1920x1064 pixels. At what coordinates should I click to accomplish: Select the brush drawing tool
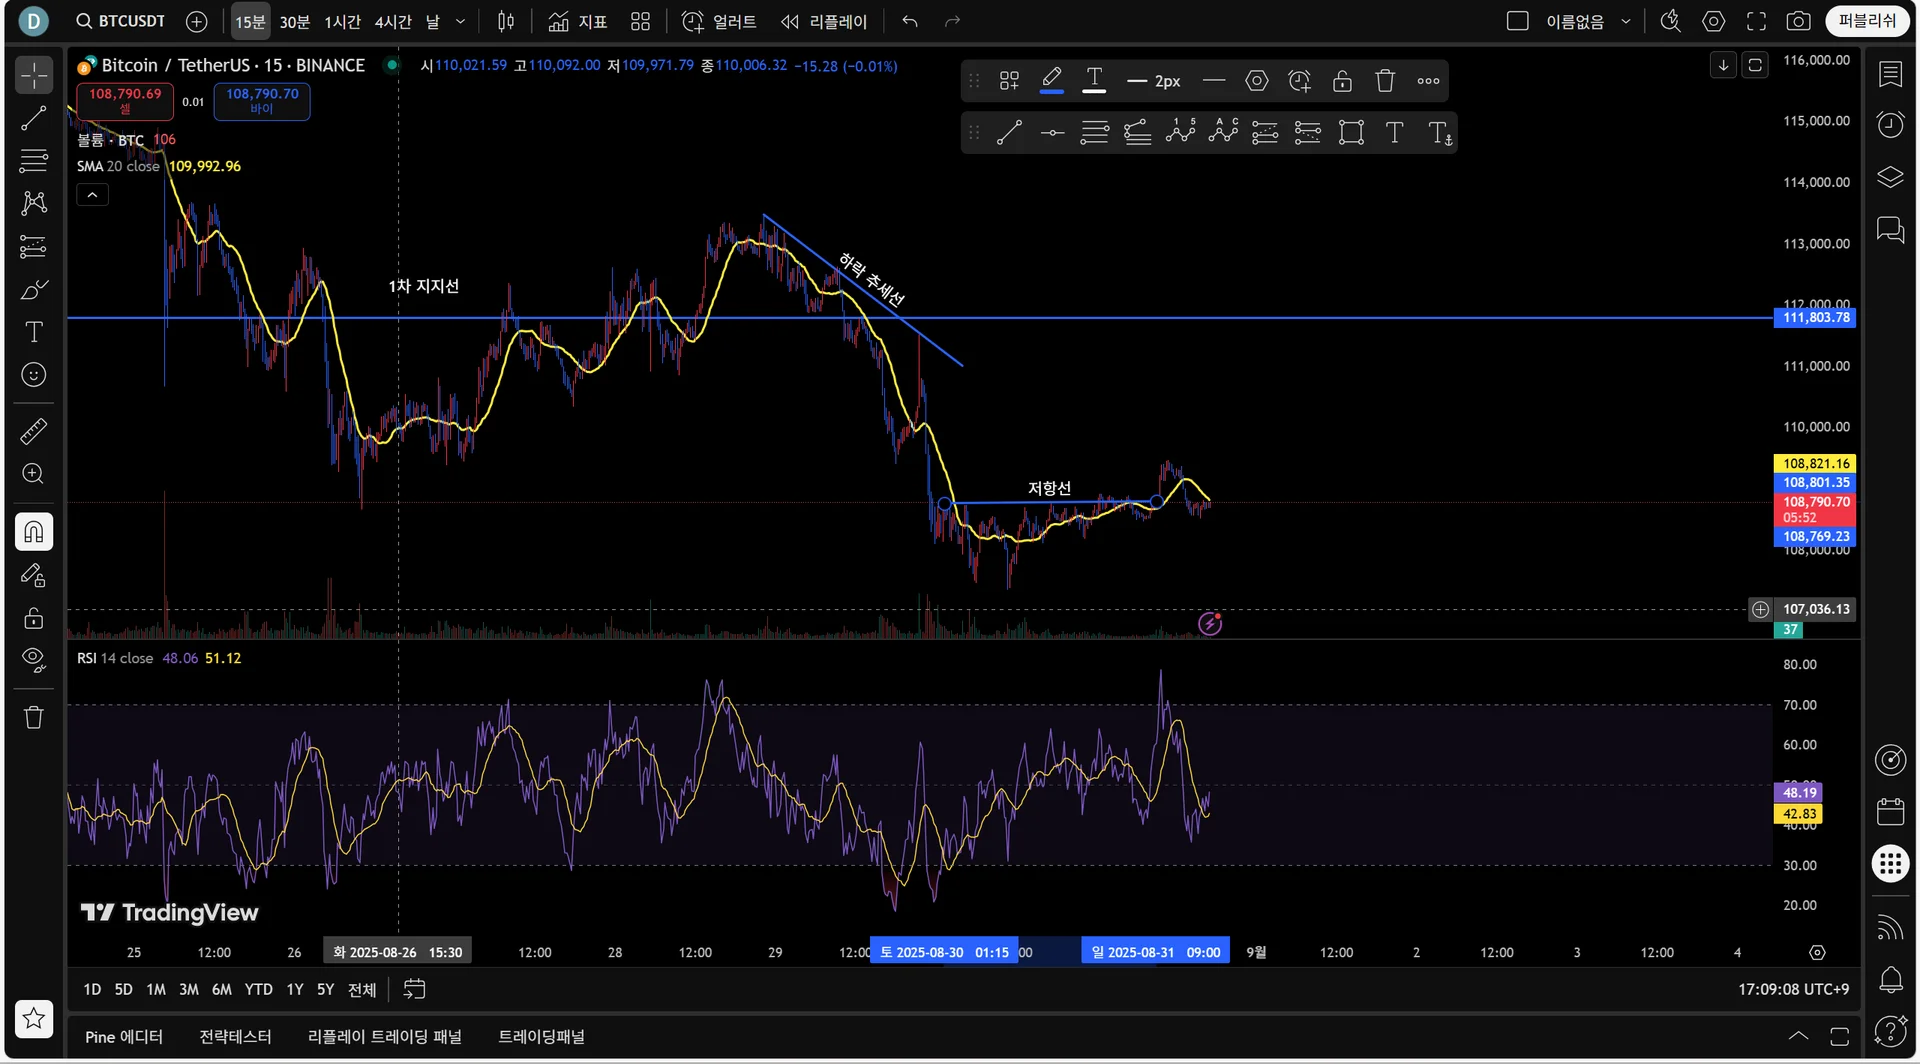click(34, 290)
